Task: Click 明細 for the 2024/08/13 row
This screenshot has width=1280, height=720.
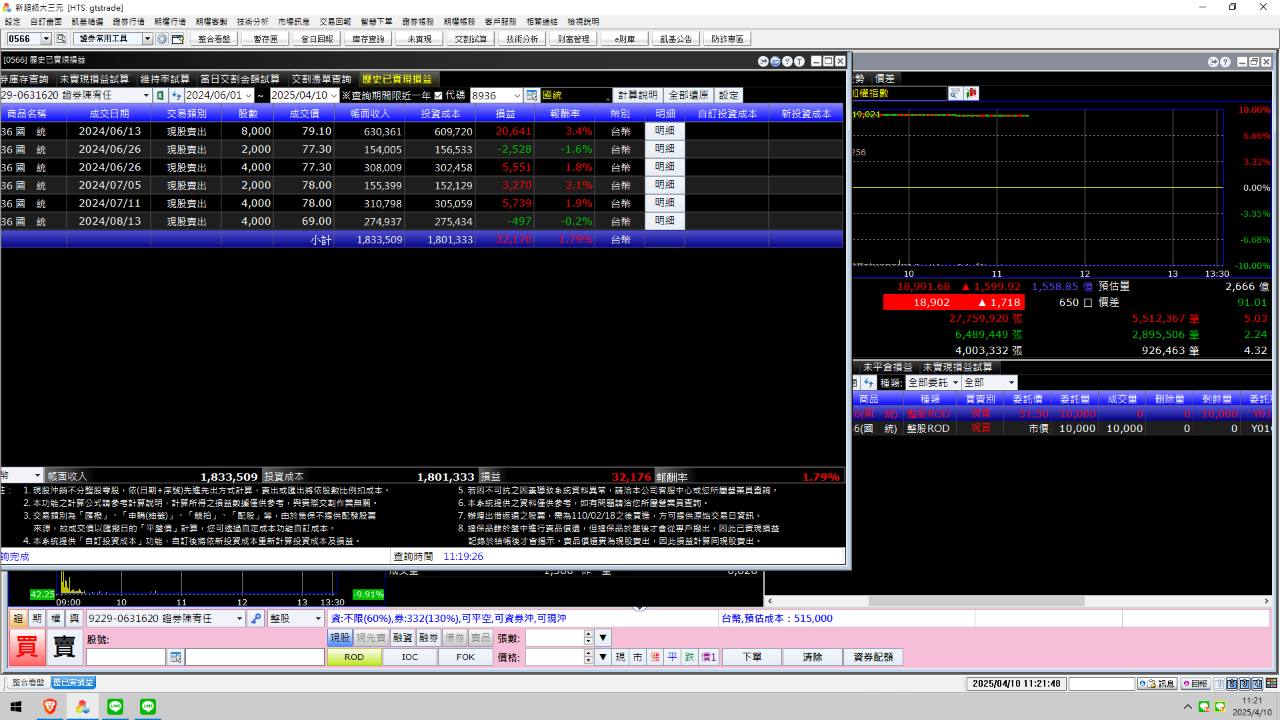Action: click(665, 221)
